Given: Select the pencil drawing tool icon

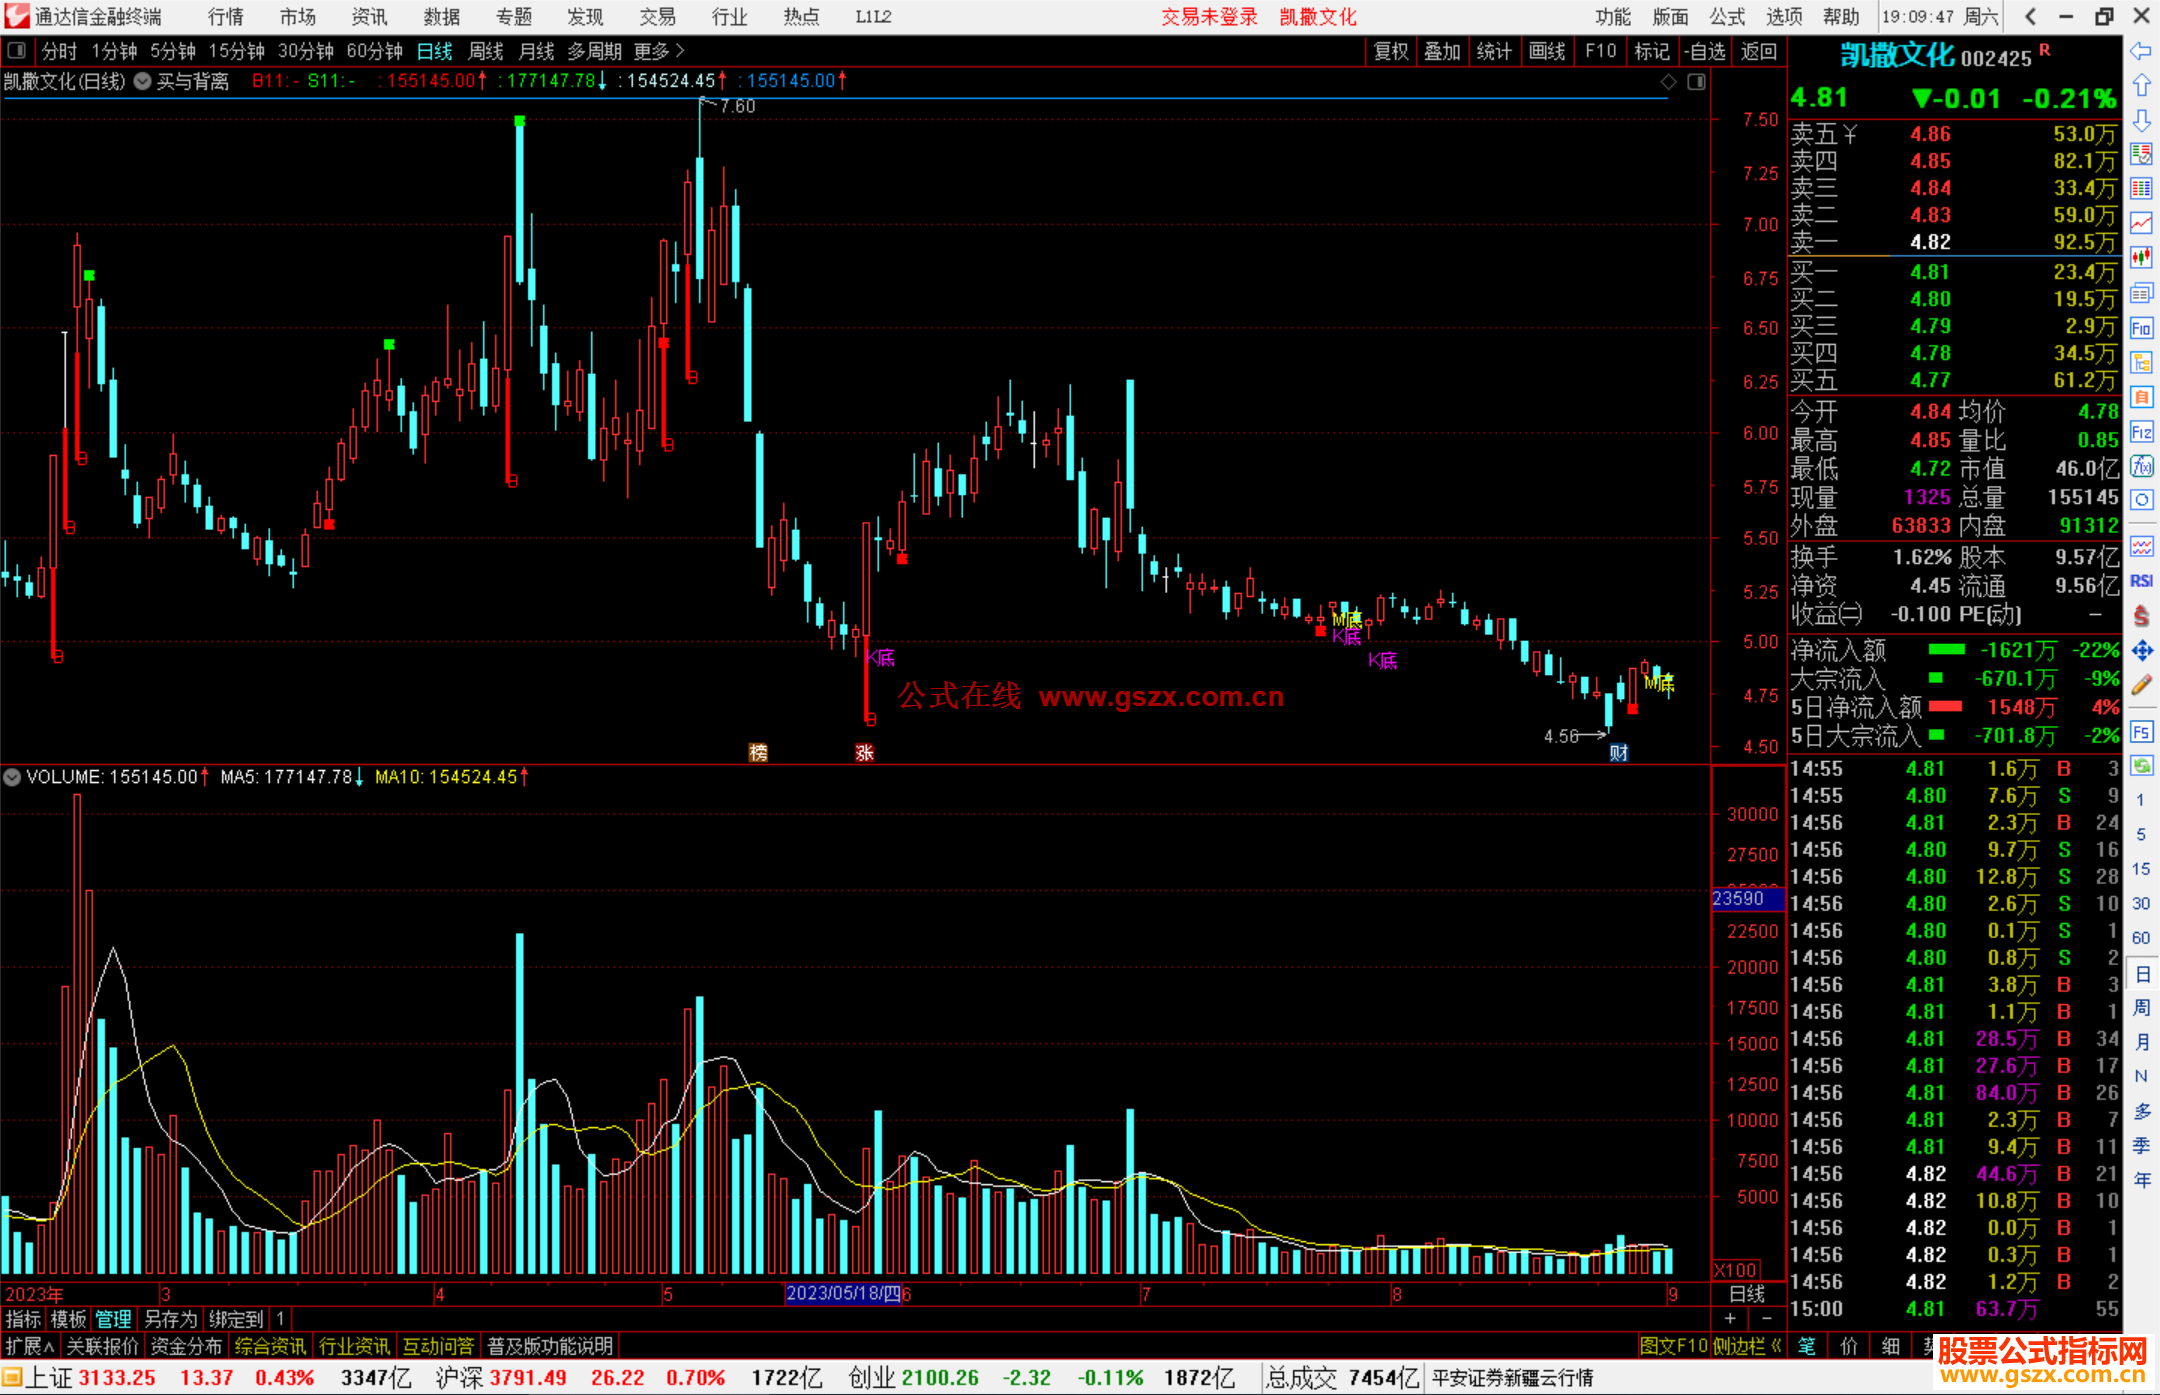Looking at the screenshot, I should pos(2141,685).
